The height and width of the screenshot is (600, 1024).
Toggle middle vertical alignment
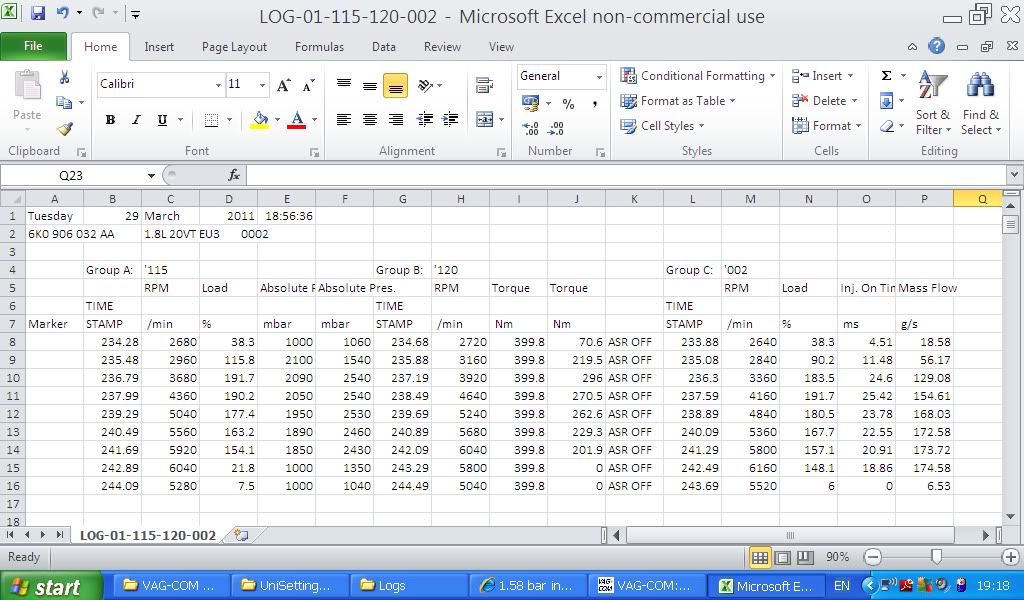[370, 85]
